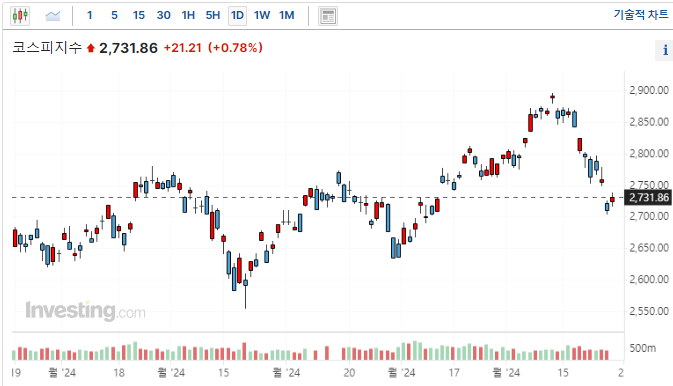Switch to the area chart icon
The image size is (673, 386).
pyautogui.click(x=53, y=16)
